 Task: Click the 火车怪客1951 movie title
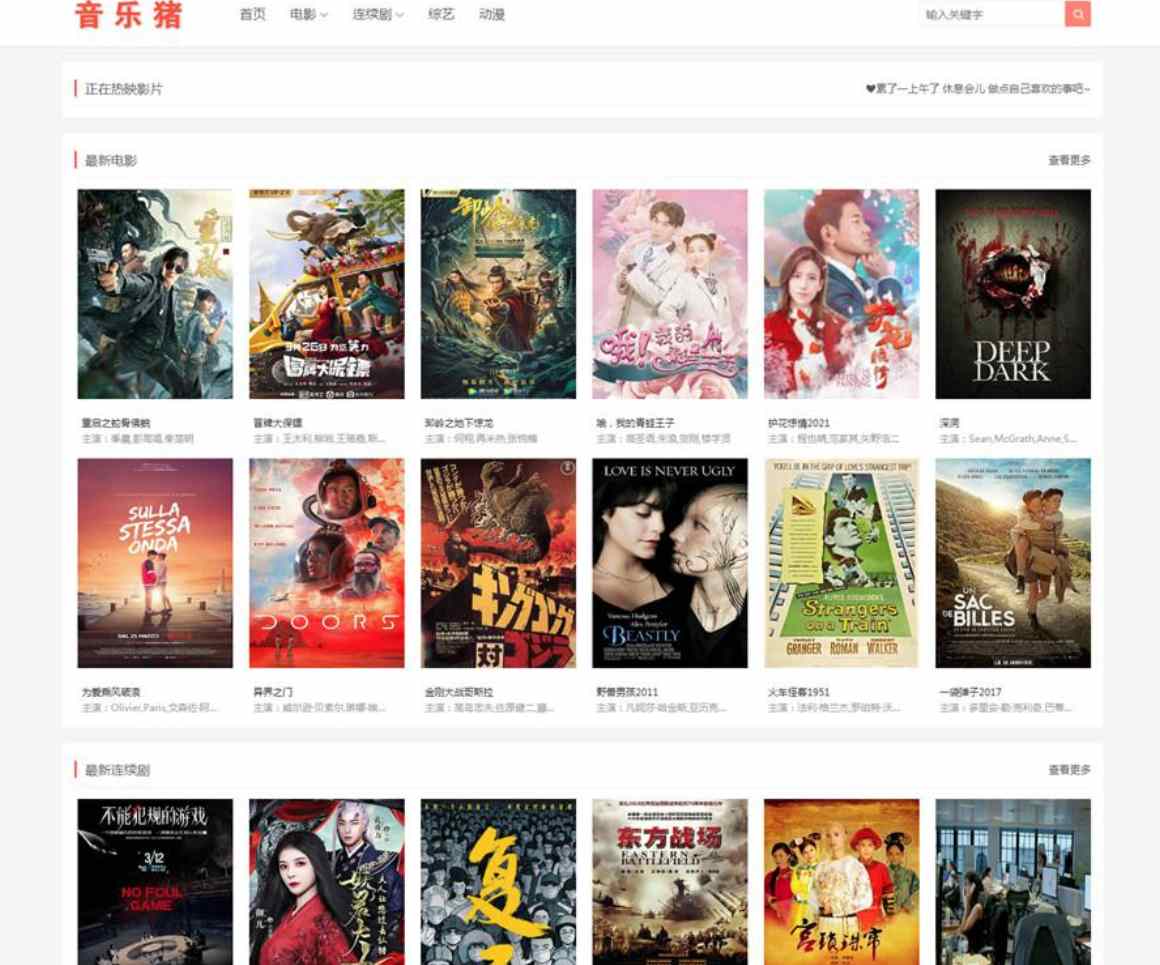798,692
